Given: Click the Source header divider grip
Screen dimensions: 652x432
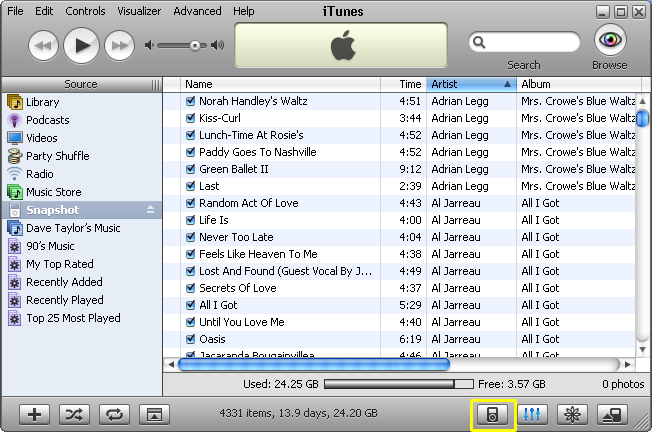Looking at the screenshot, I should click(x=155, y=85).
